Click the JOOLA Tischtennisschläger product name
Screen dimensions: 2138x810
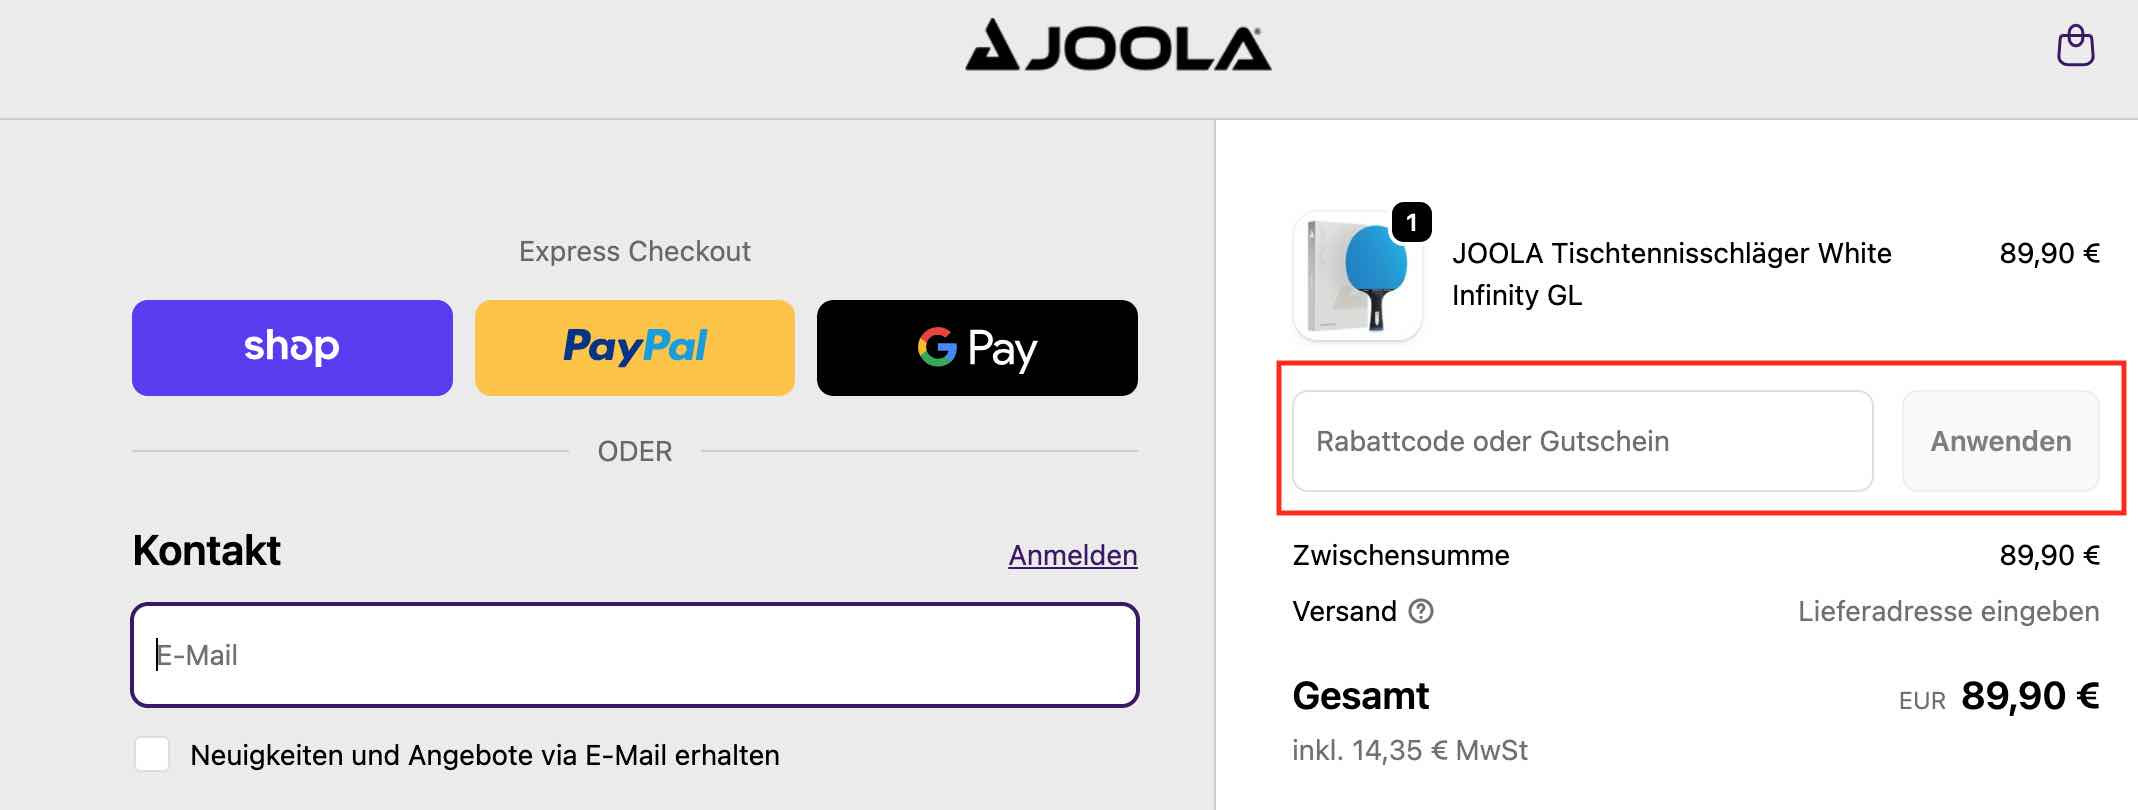pyautogui.click(x=1671, y=274)
